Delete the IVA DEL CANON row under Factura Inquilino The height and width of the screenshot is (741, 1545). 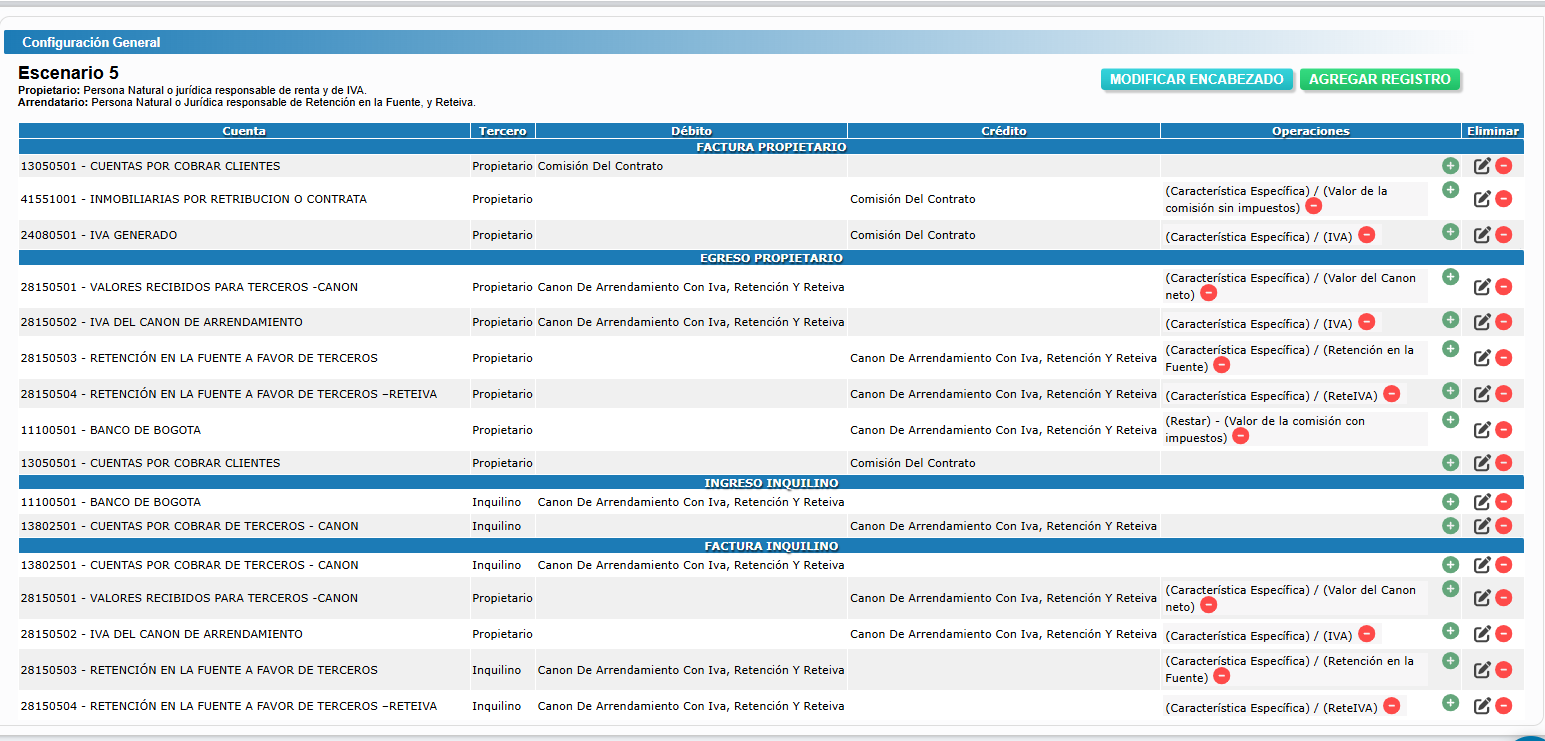1503,634
